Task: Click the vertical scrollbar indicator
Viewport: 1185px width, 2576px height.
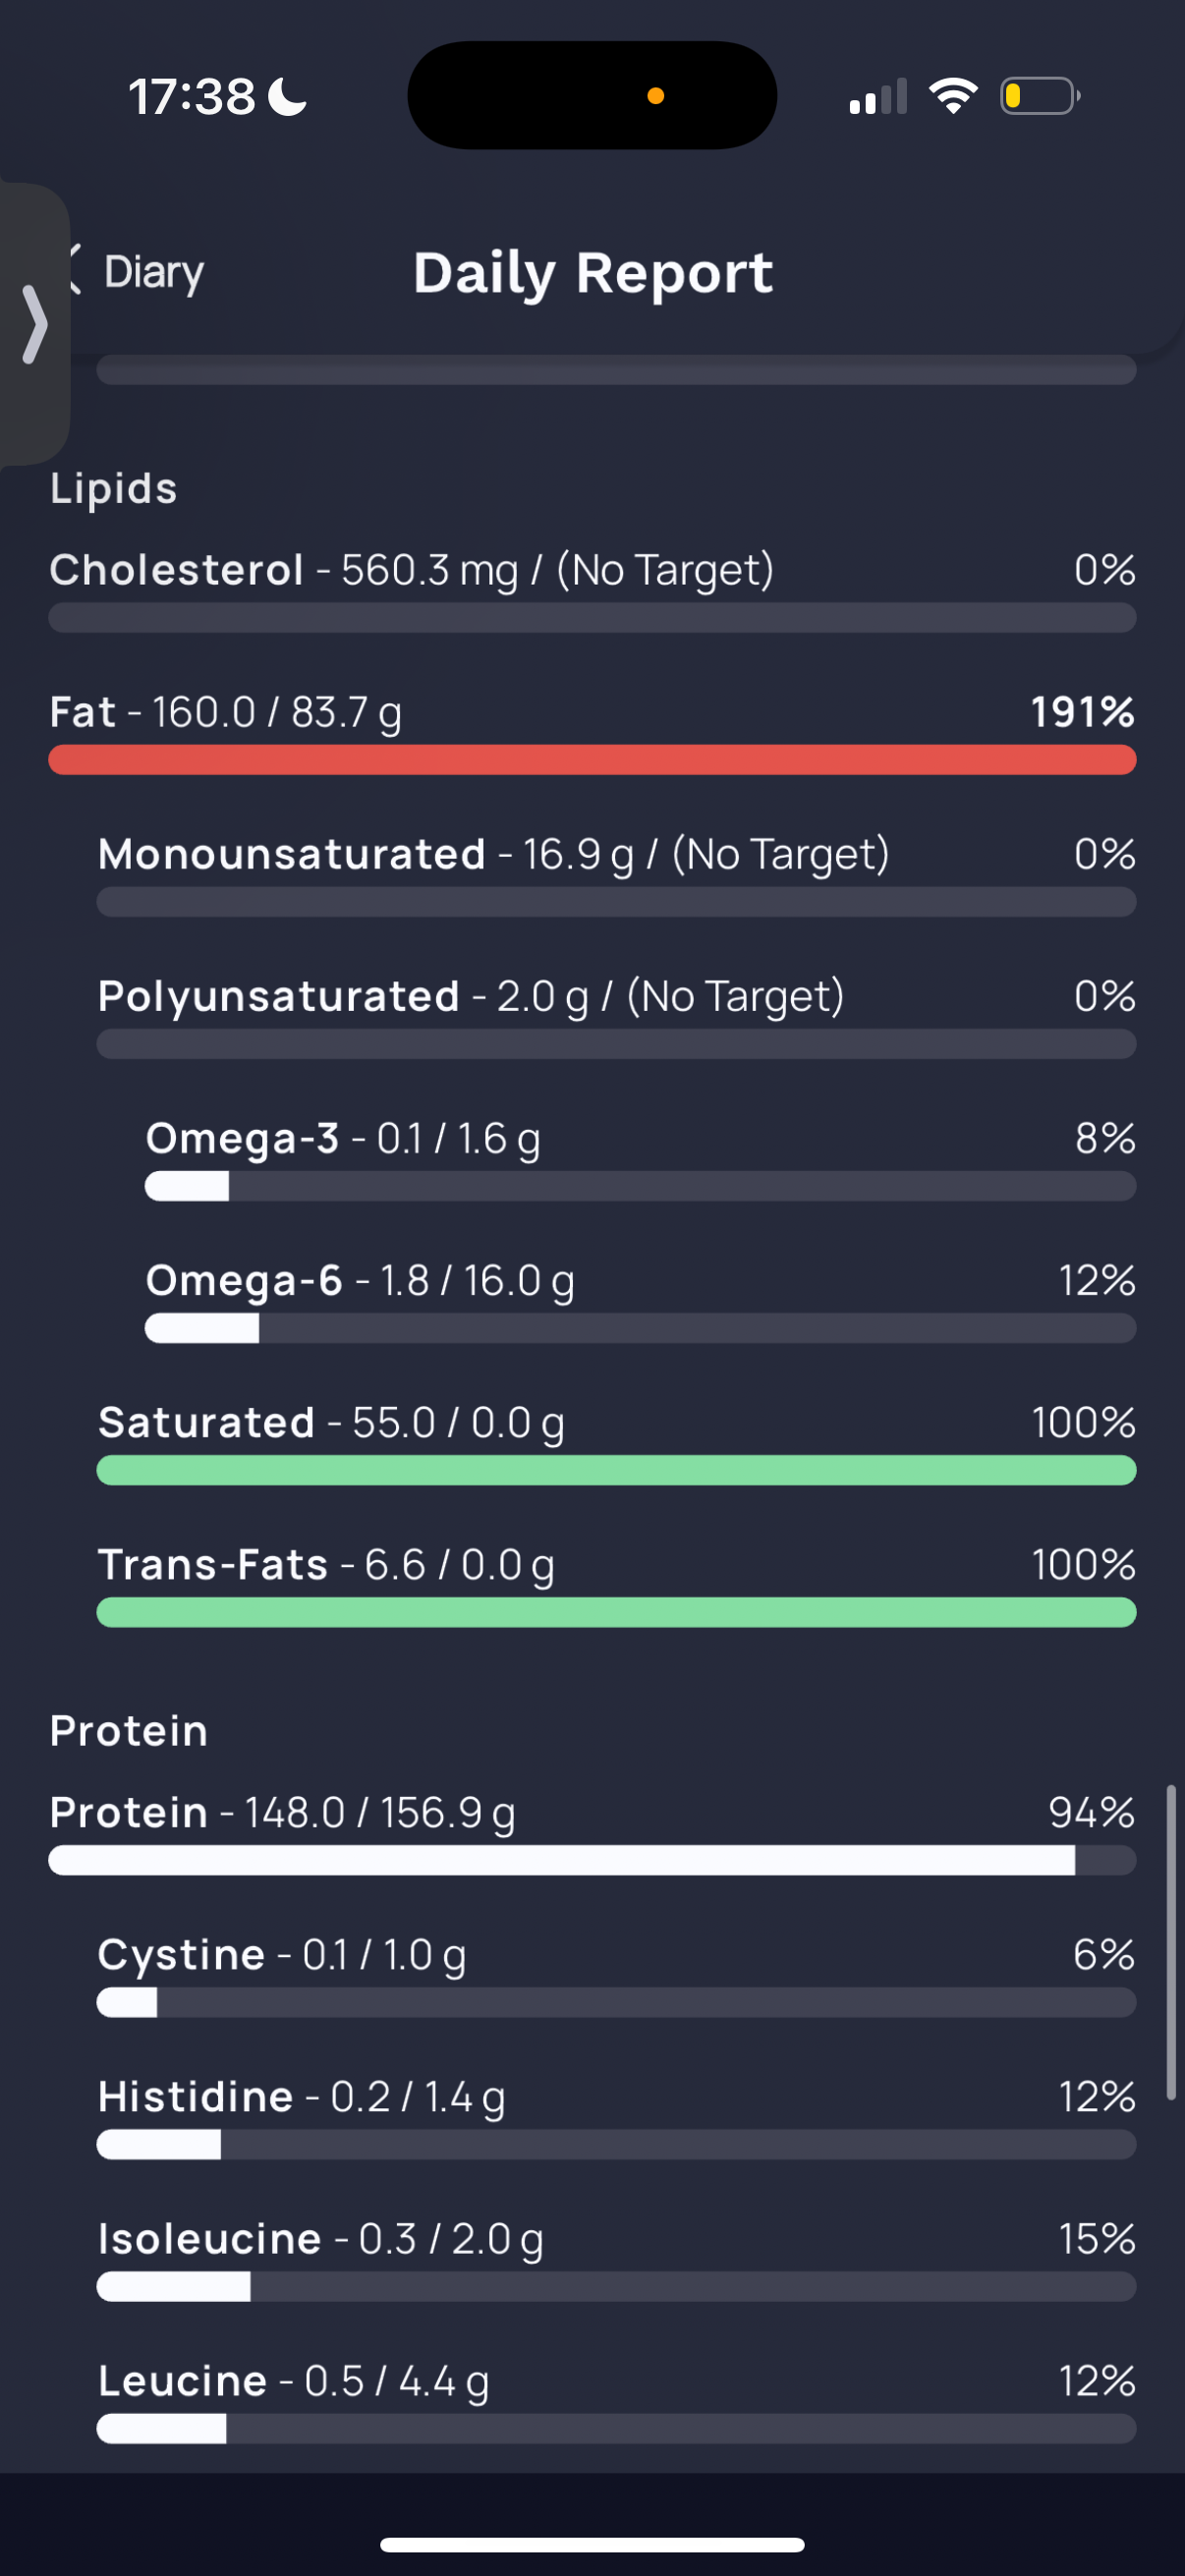Action: click(x=1170, y=1942)
